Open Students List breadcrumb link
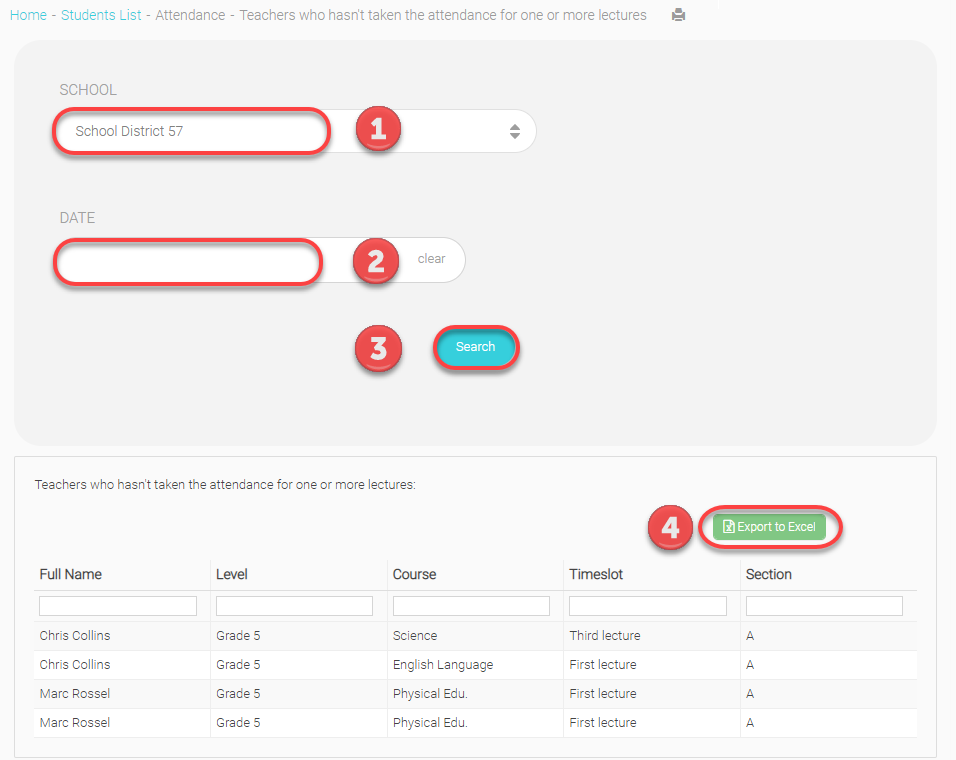This screenshot has width=956, height=760. tap(101, 15)
